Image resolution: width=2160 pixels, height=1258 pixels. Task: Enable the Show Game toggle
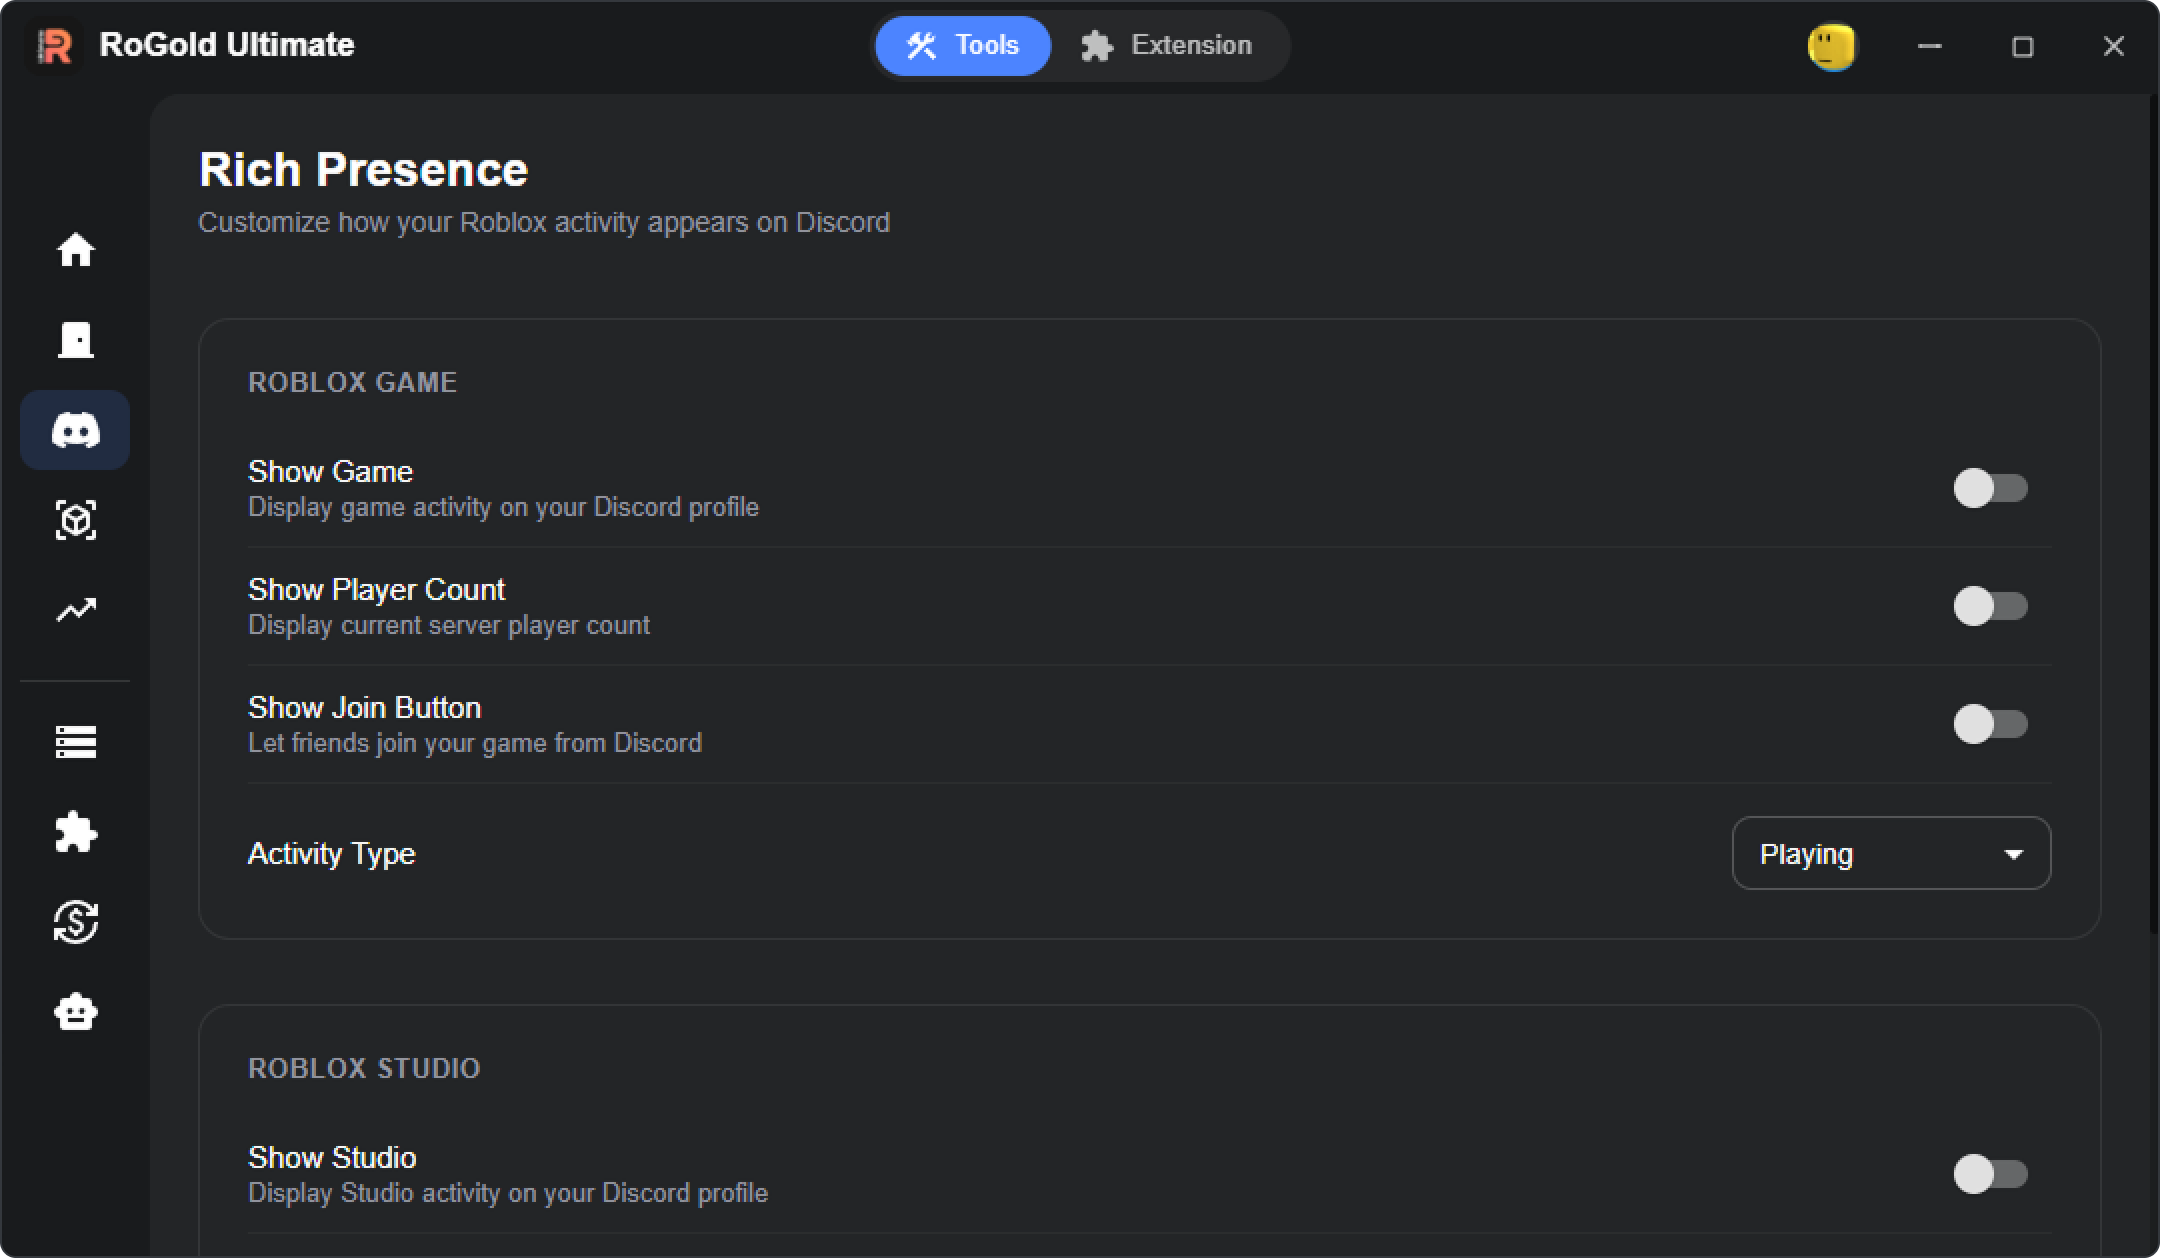click(x=1990, y=488)
